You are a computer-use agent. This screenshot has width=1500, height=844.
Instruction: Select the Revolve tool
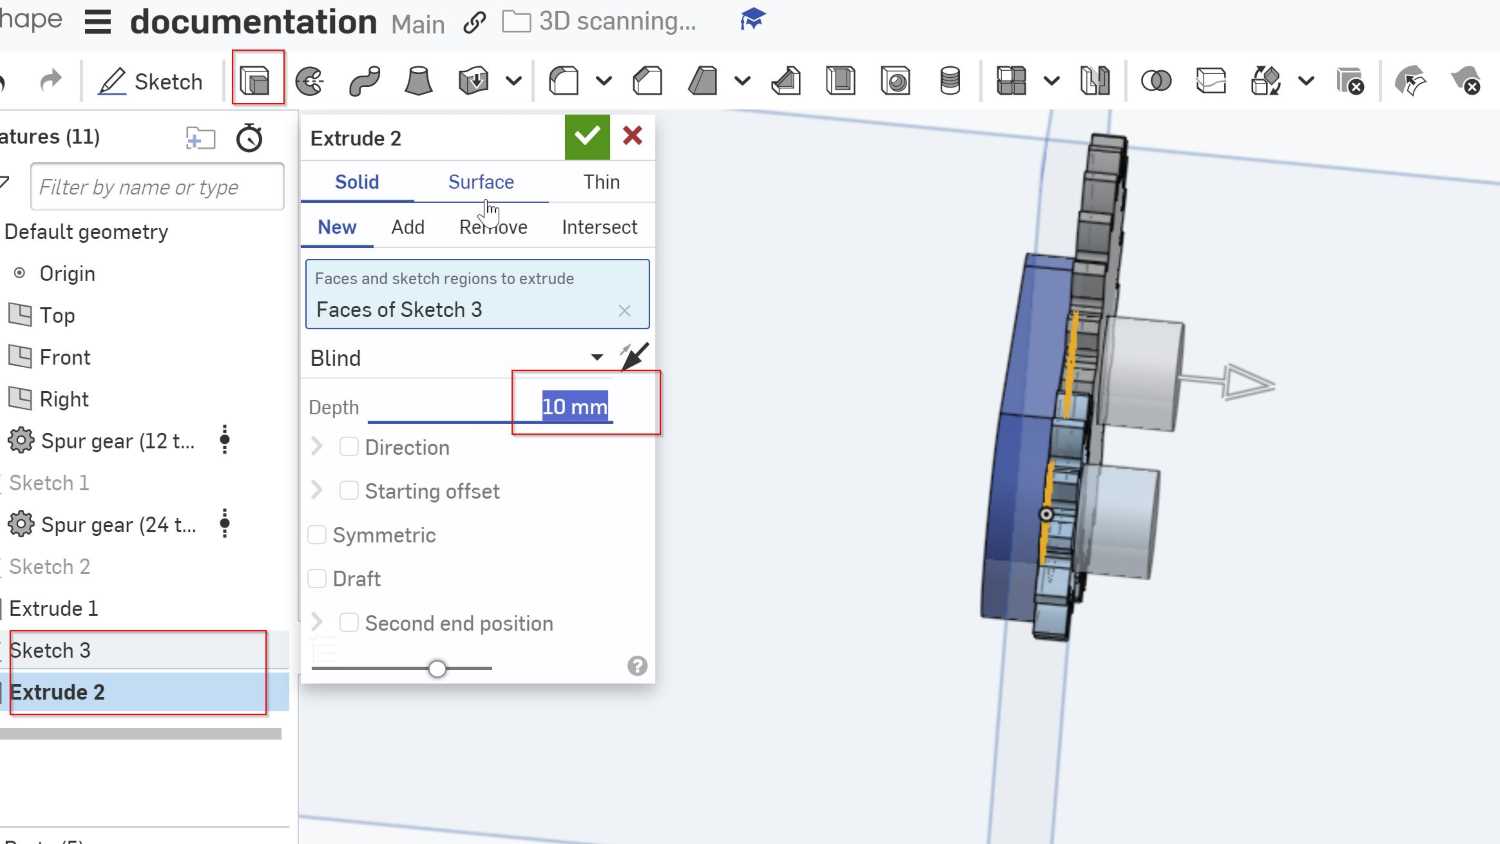(310, 80)
